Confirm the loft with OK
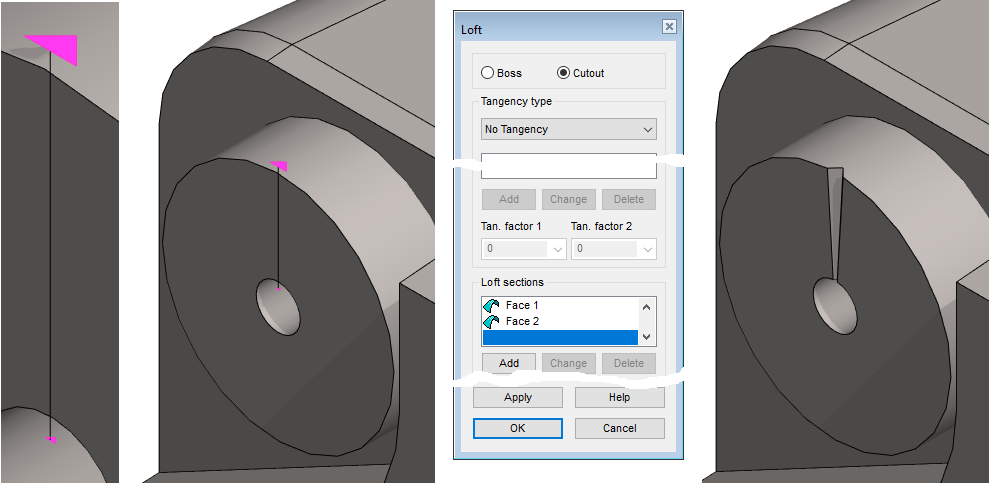The image size is (989, 483). pyautogui.click(x=517, y=428)
